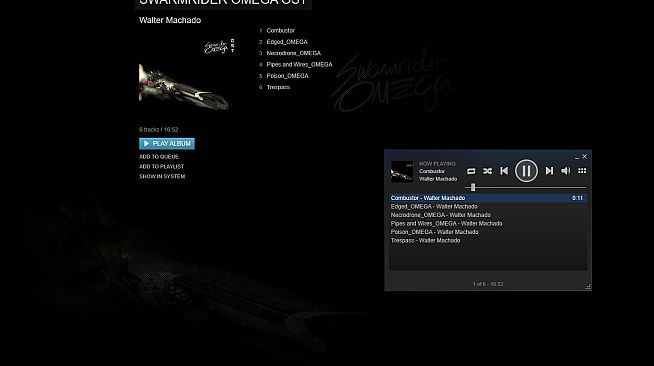Add the album to playlist
Viewport: 654px width, 366px height.
click(x=161, y=166)
